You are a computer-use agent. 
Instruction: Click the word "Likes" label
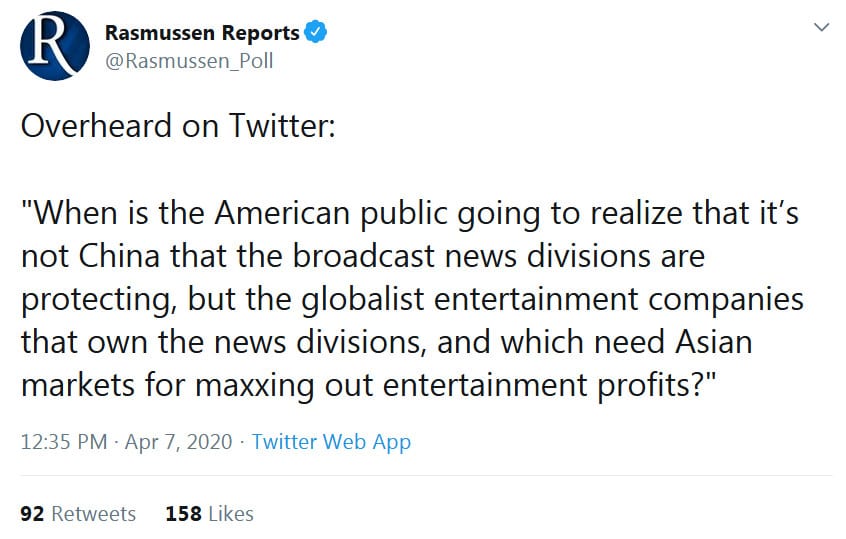click(231, 514)
